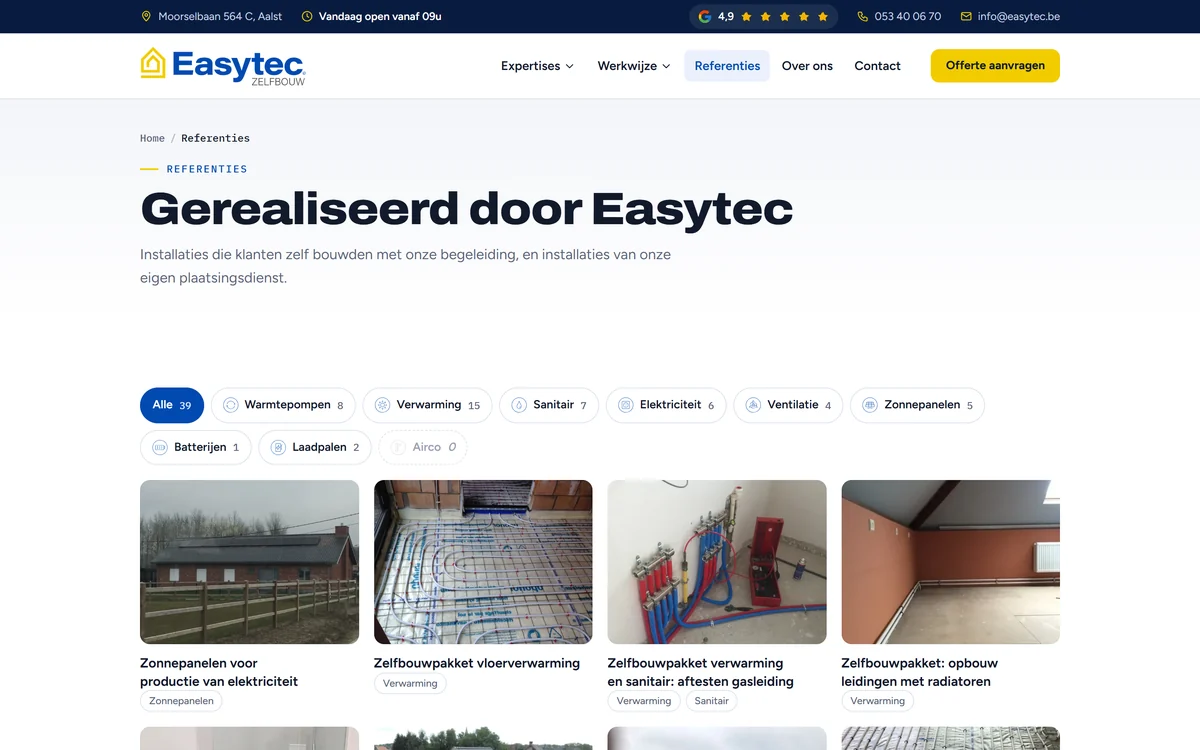Click the last gold rating star
The width and height of the screenshot is (1200, 750).
click(823, 16)
